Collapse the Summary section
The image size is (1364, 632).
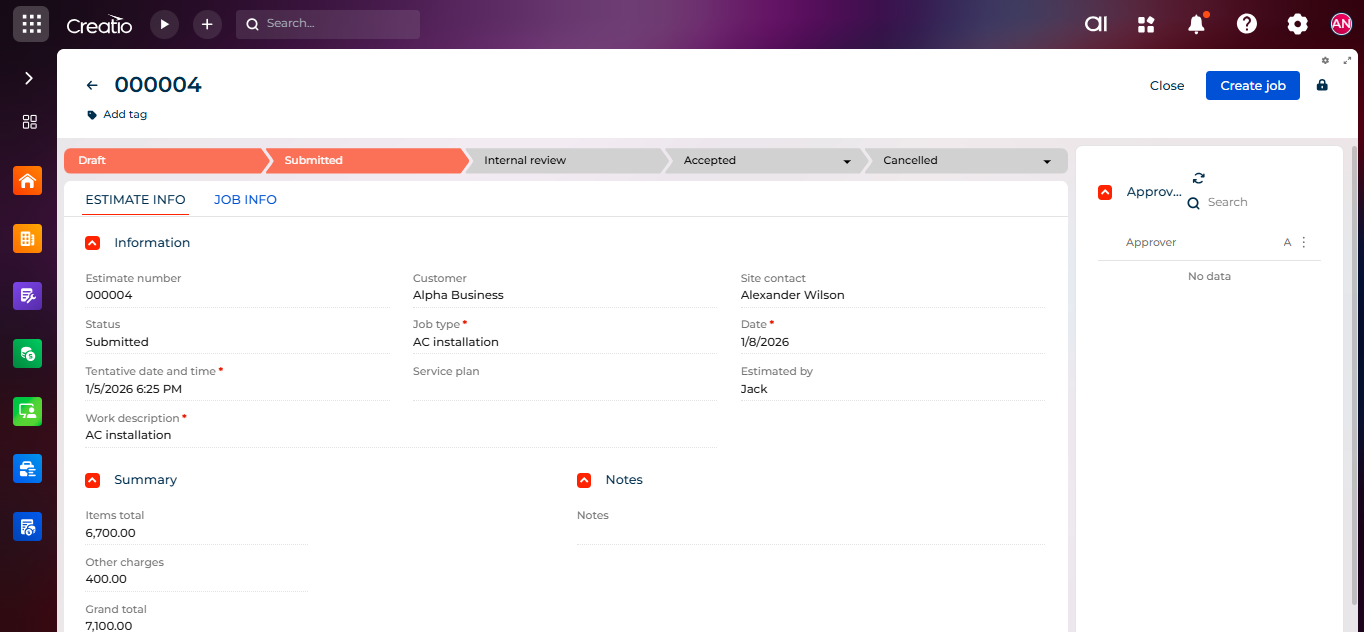pos(92,480)
